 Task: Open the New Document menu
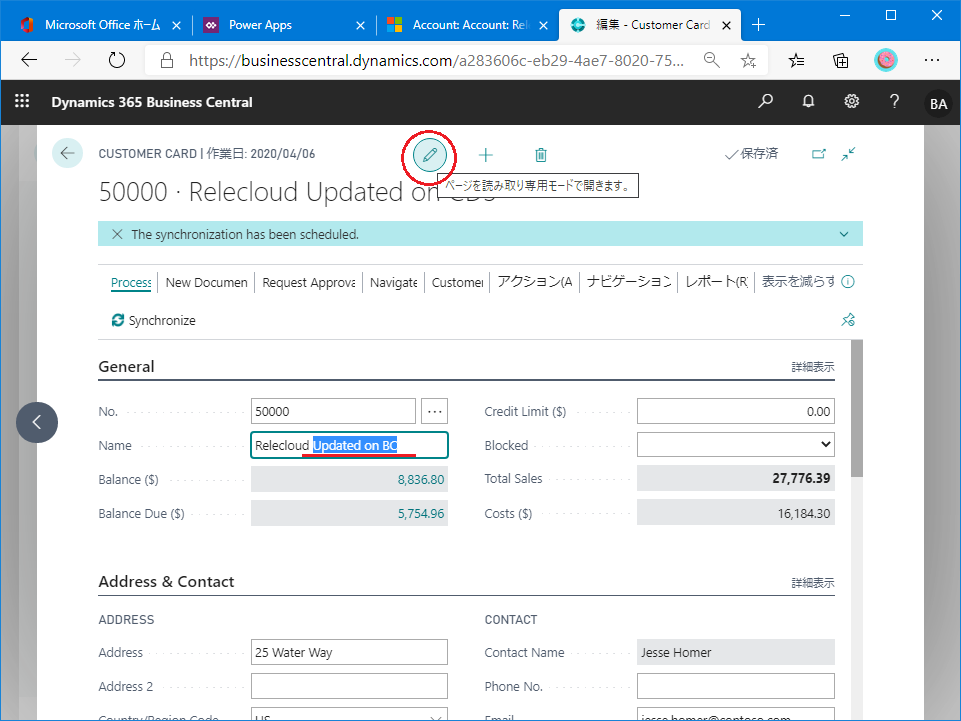point(207,283)
